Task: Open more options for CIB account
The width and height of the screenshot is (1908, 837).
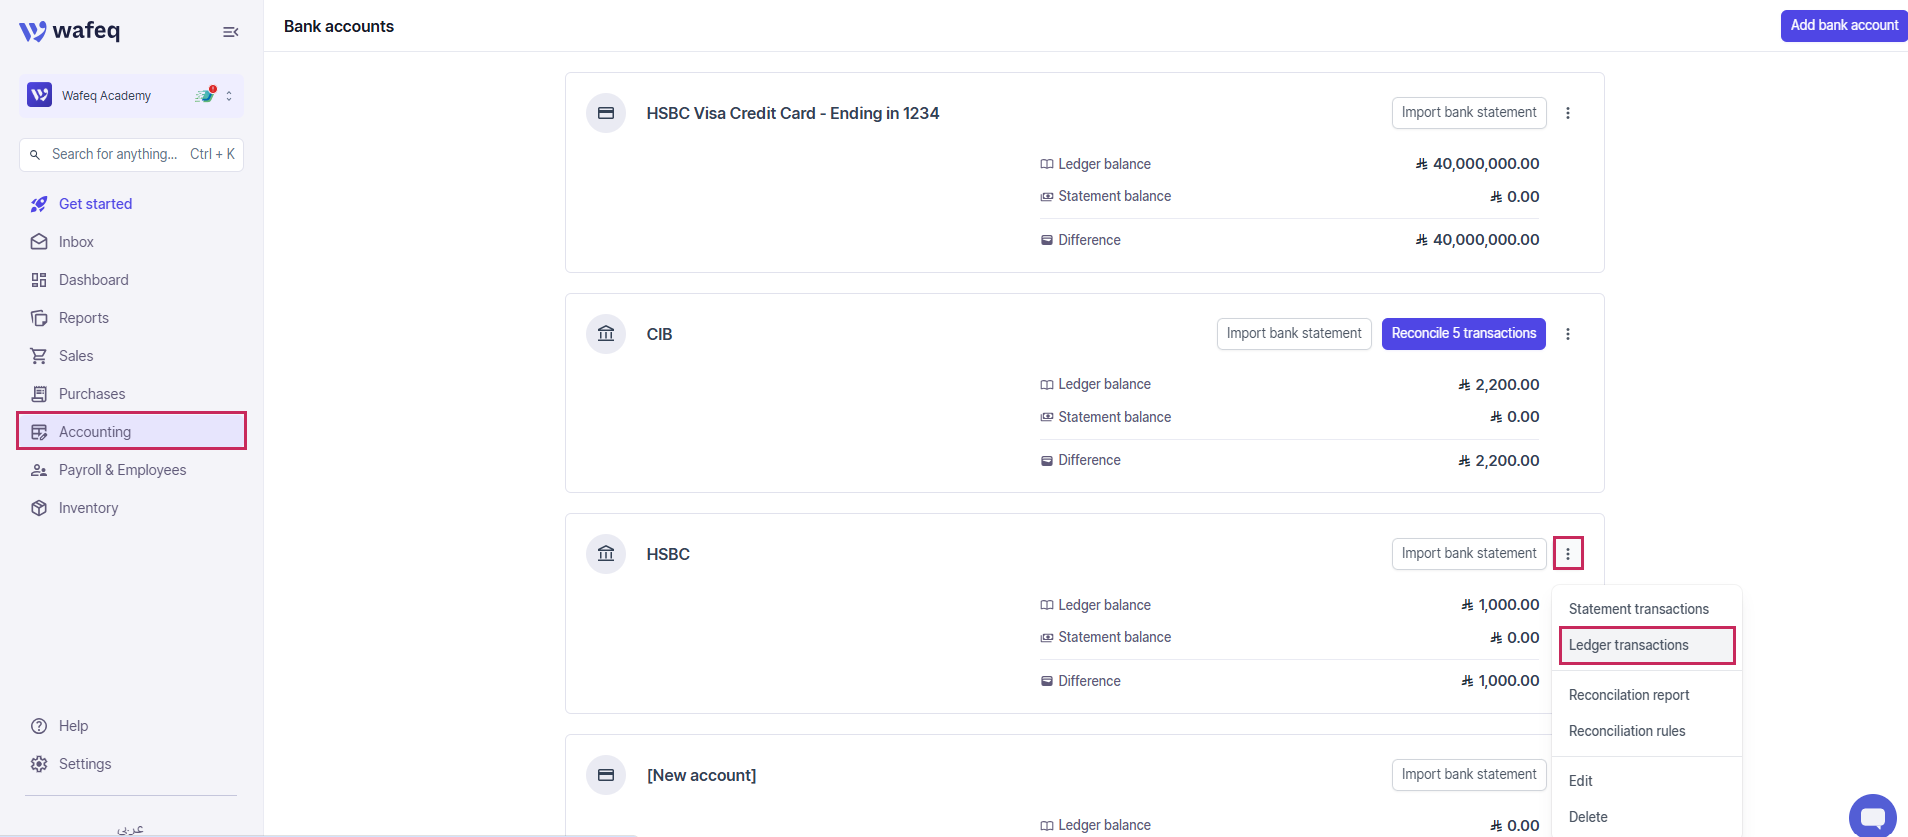Action: point(1568,334)
